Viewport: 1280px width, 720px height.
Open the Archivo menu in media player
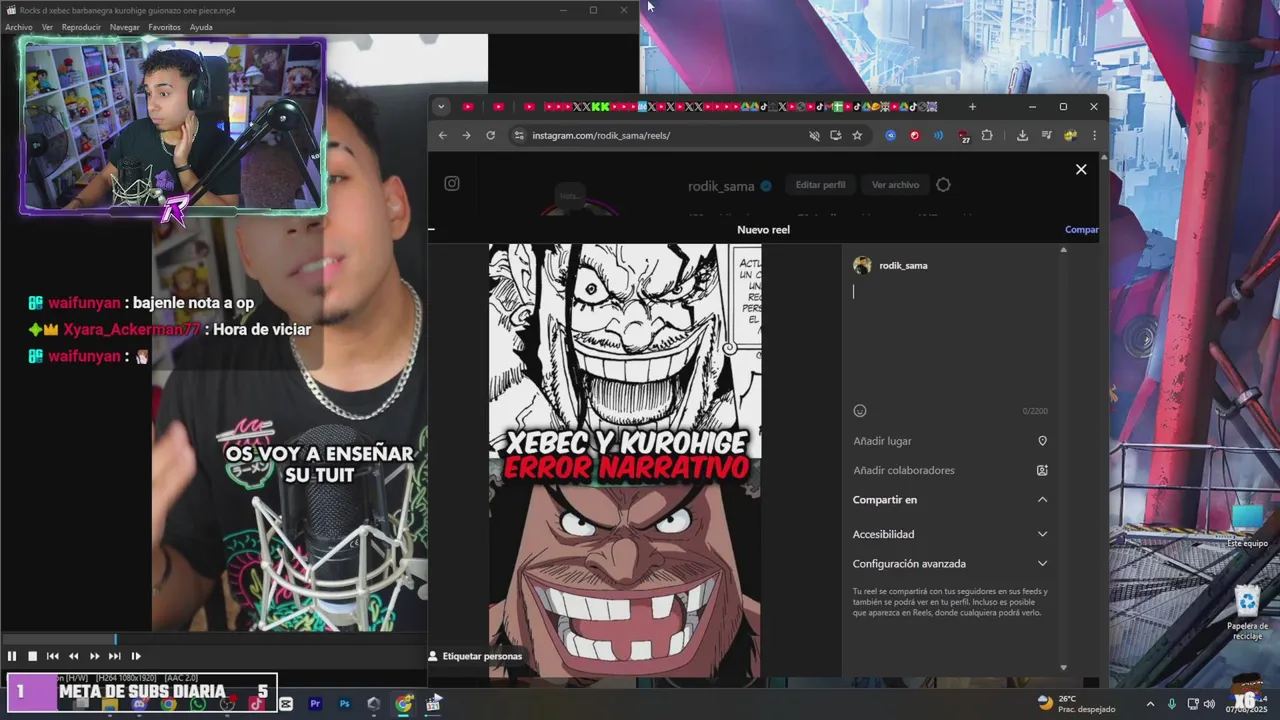19,27
